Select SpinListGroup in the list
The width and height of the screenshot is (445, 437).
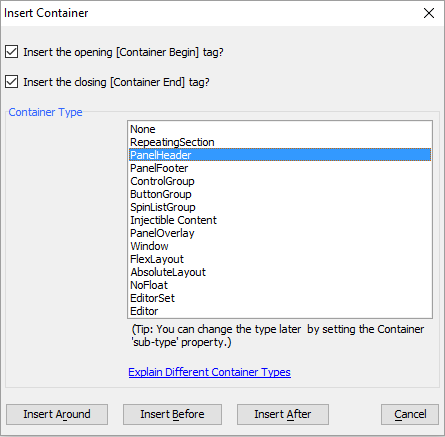pyautogui.click(x=280, y=207)
